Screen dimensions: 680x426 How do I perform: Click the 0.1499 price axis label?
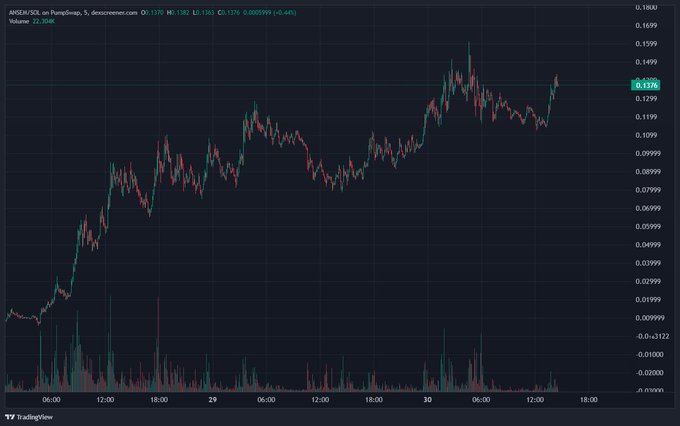tap(646, 62)
